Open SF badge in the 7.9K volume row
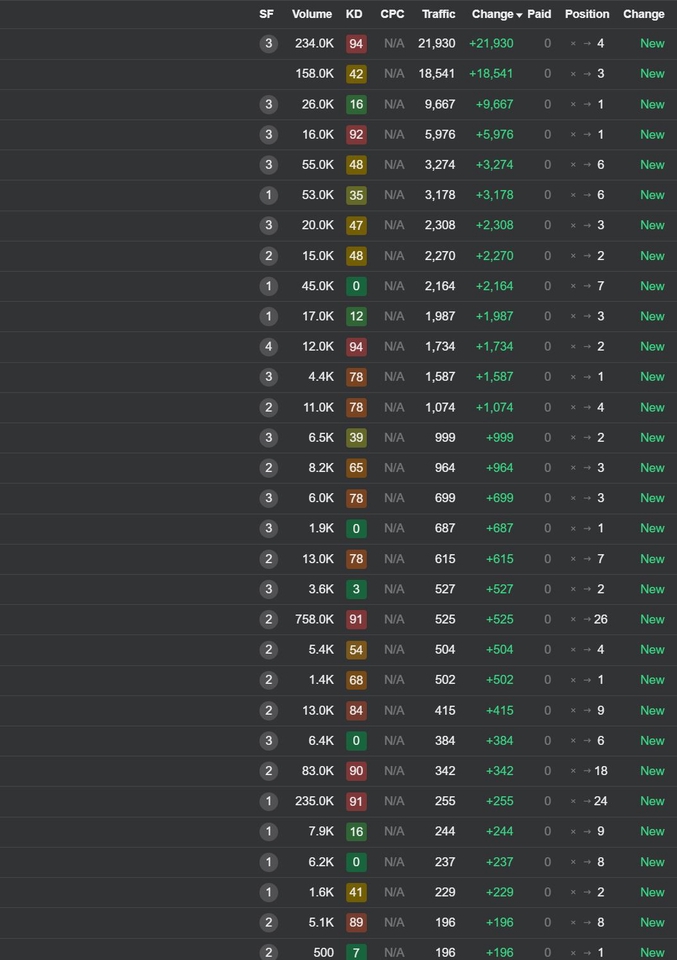The width and height of the screenshot is (677, 960). (268, 831)
